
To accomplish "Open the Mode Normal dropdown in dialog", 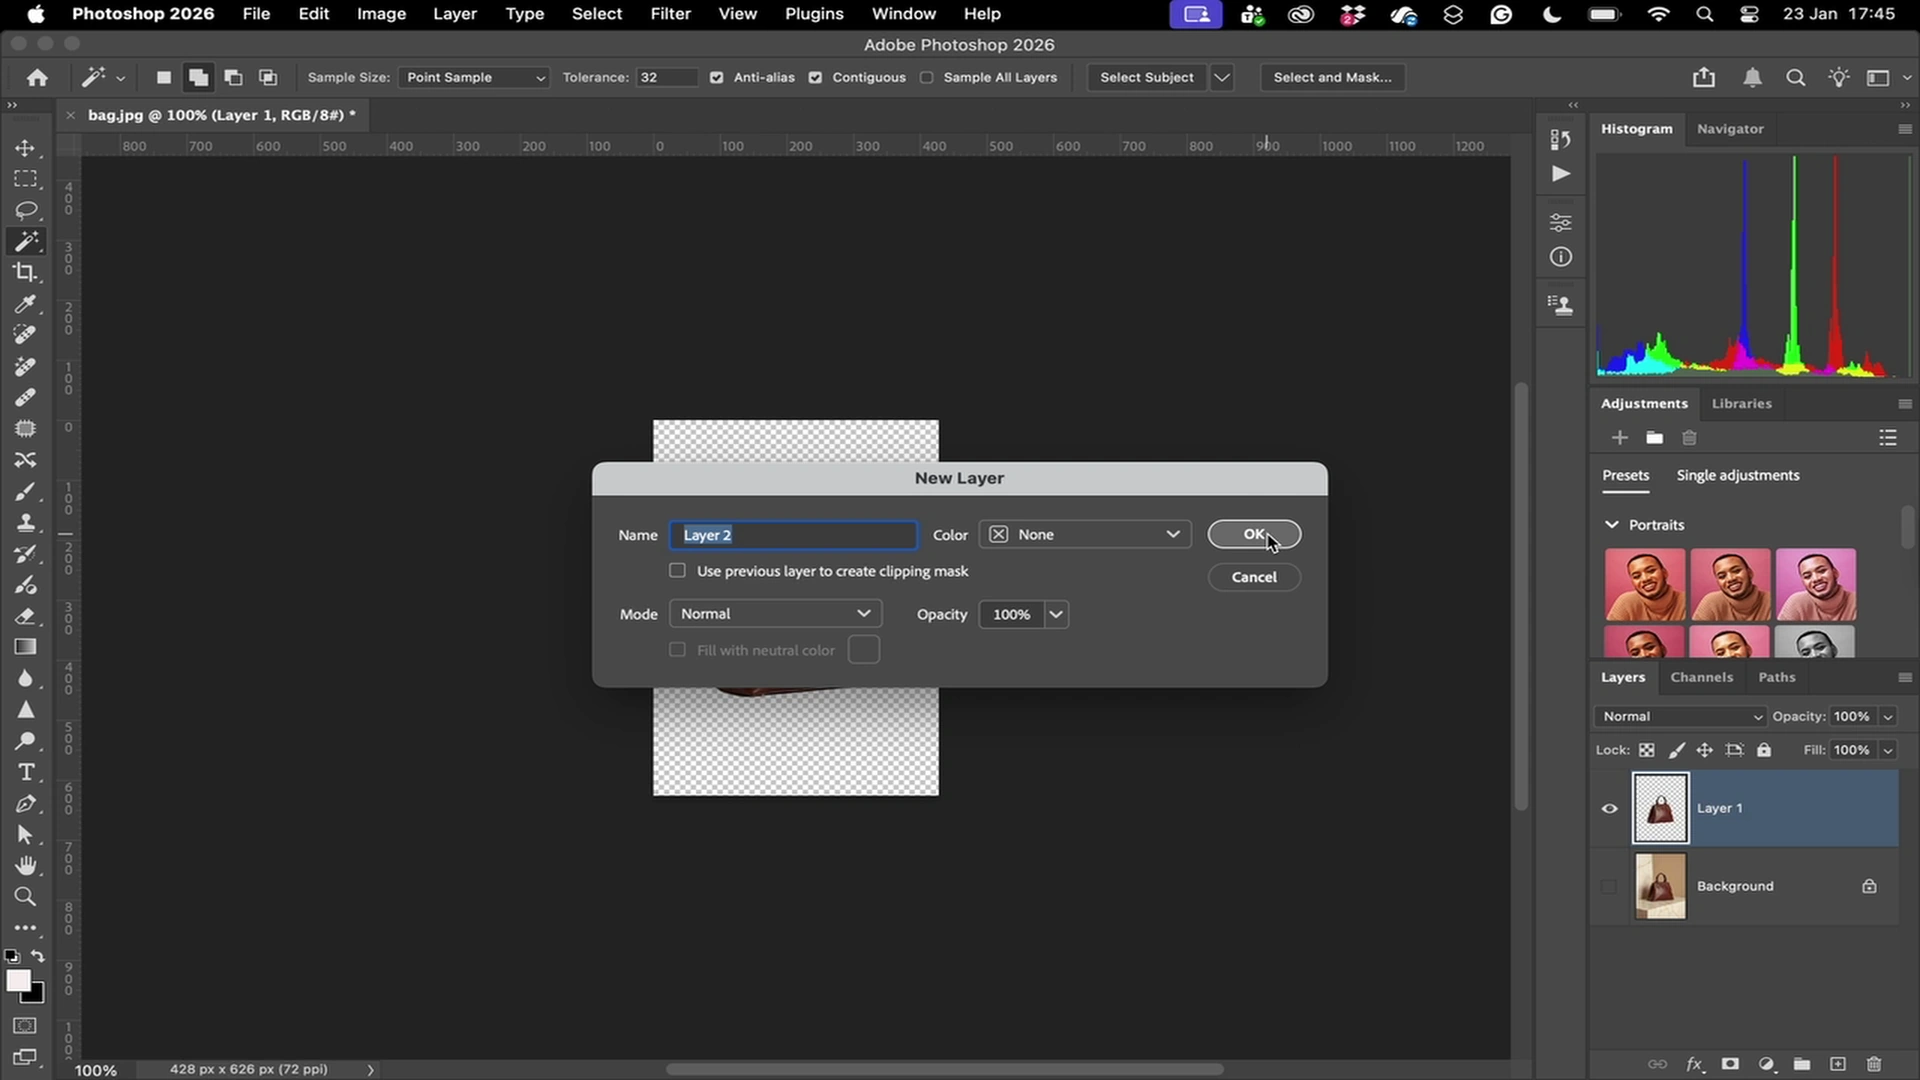I will (775, 613).
